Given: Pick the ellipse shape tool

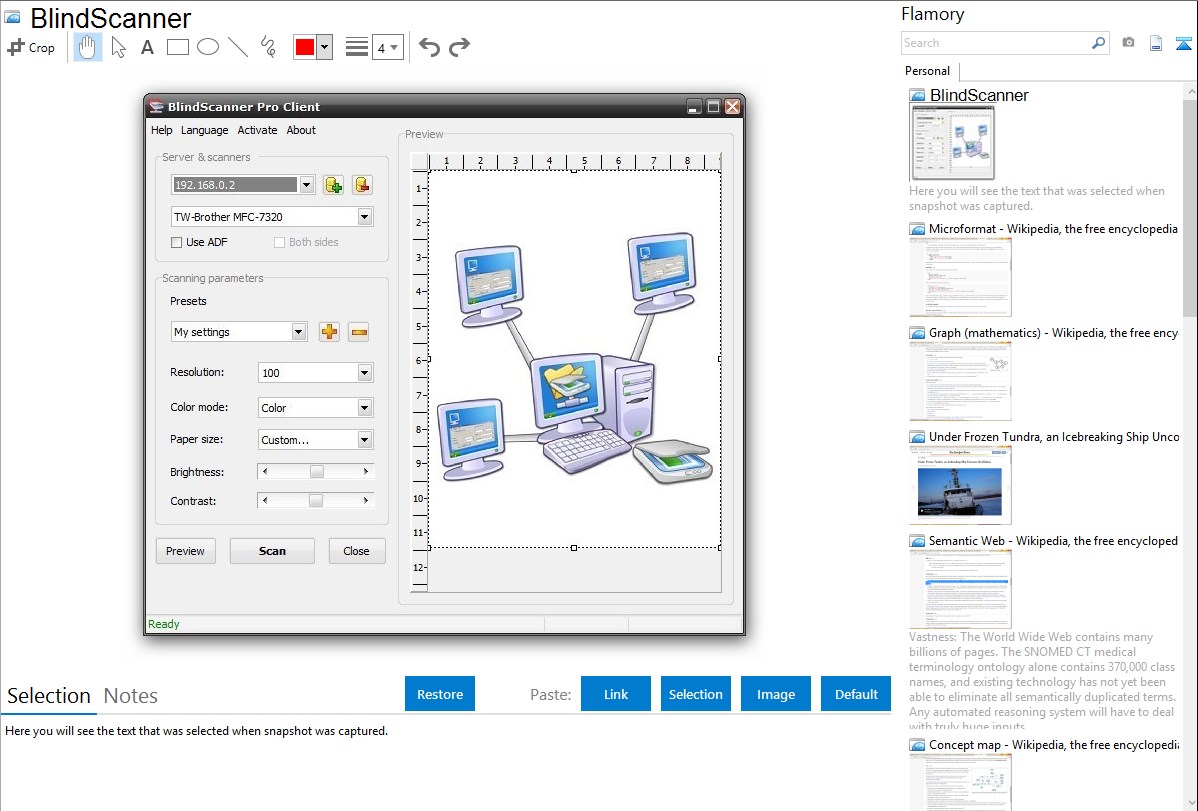Looking at the screenshot, I should tap(208, 47).
